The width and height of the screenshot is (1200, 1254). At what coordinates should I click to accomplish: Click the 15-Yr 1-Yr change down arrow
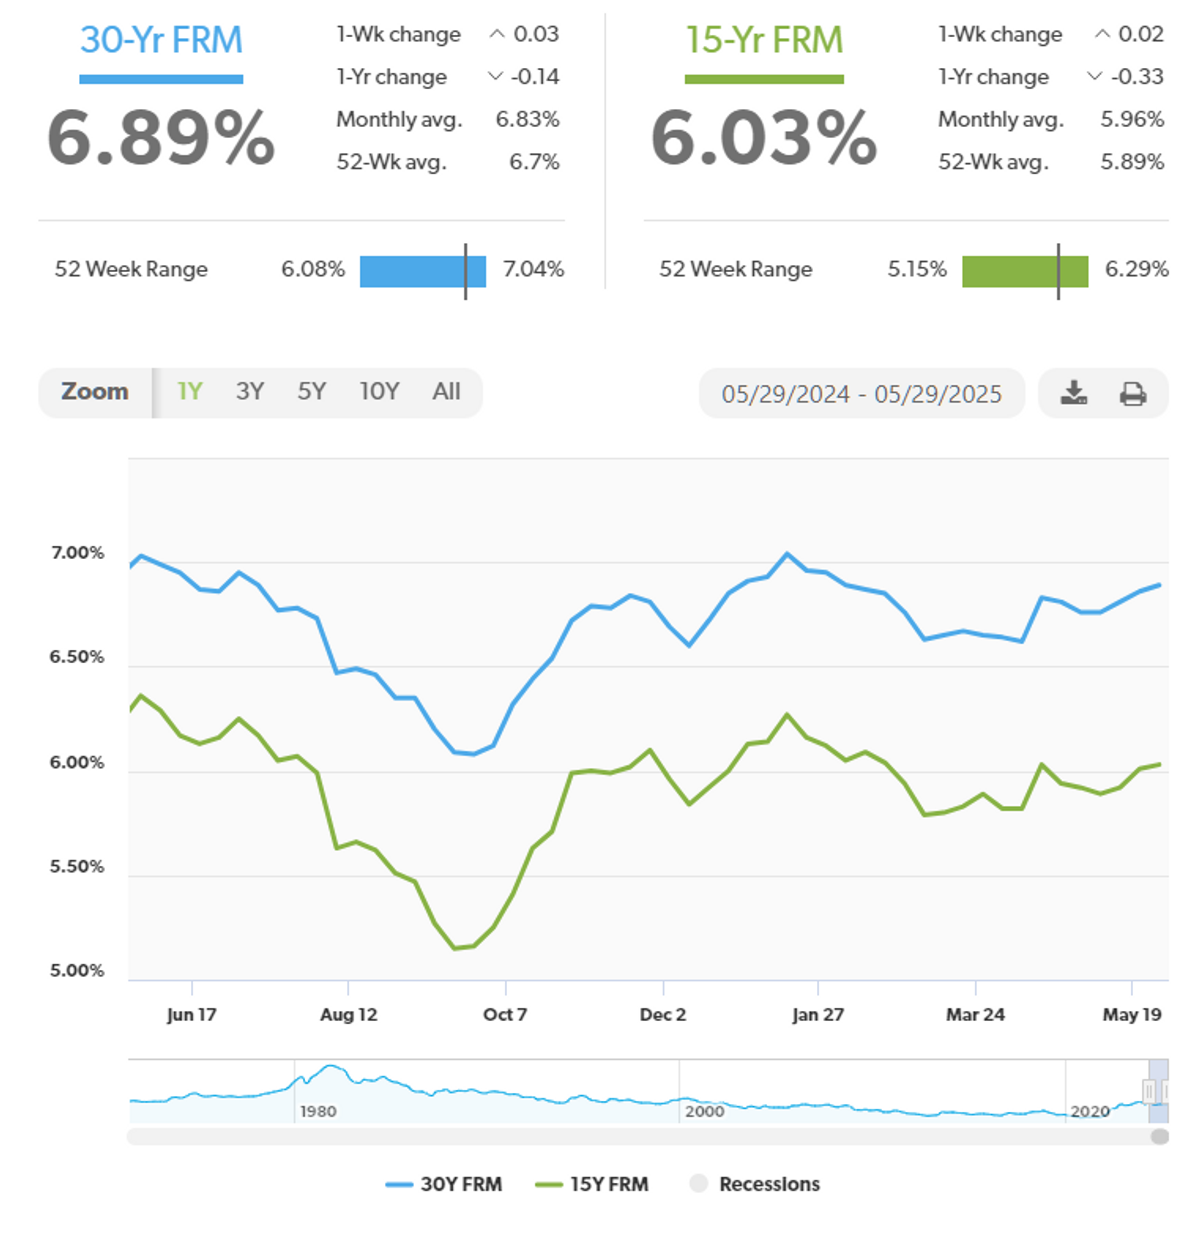[1095, 77]
